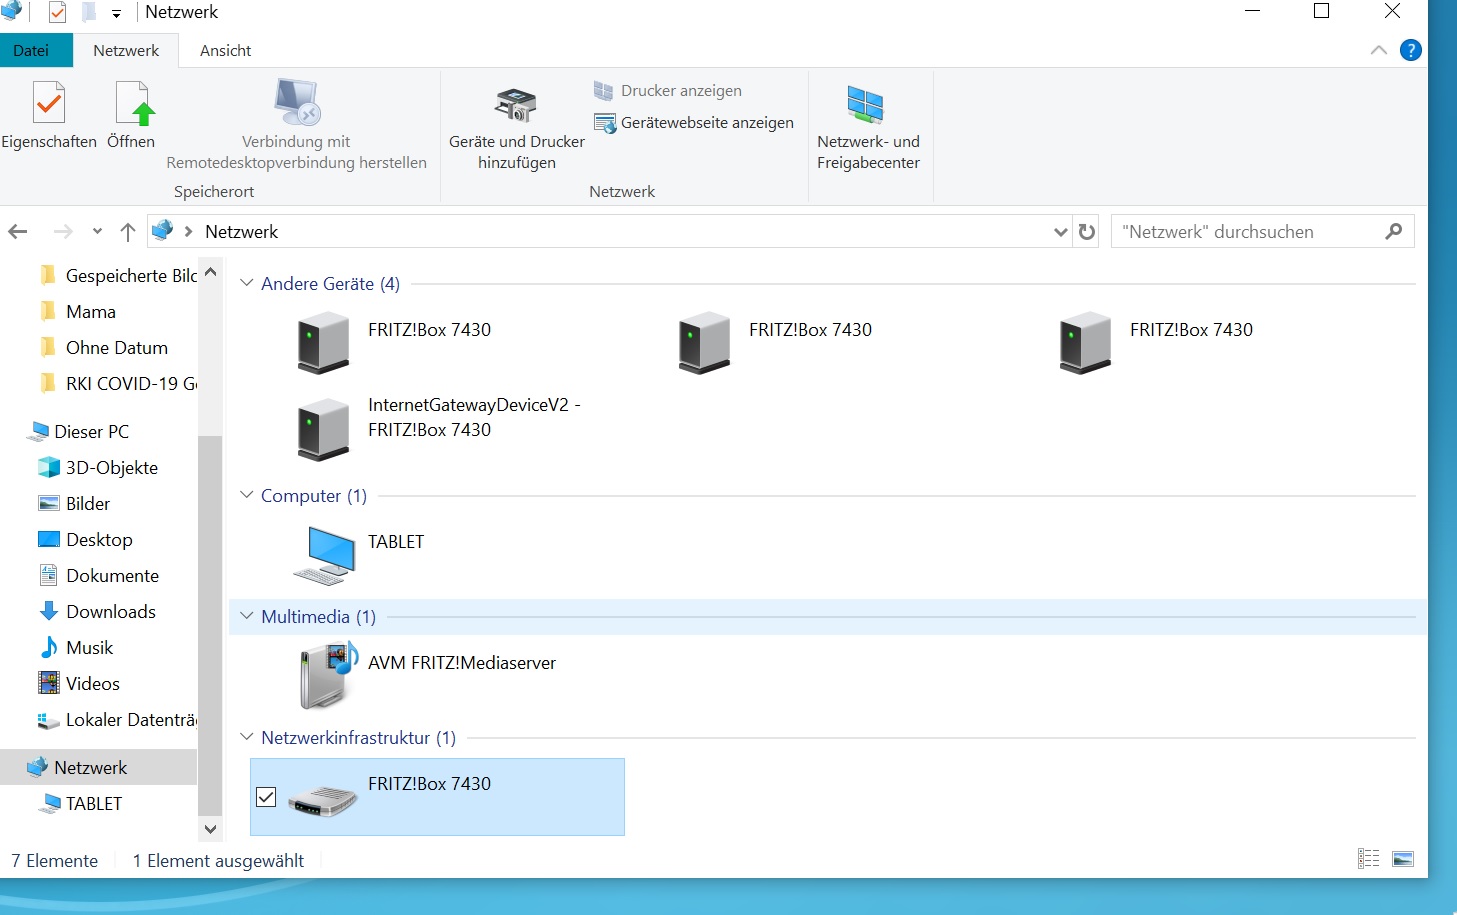Image resolution: width=1457 pixels, height=915 pixels.
Task: Collapse the Multimedia group
Action: pos(247,616)
